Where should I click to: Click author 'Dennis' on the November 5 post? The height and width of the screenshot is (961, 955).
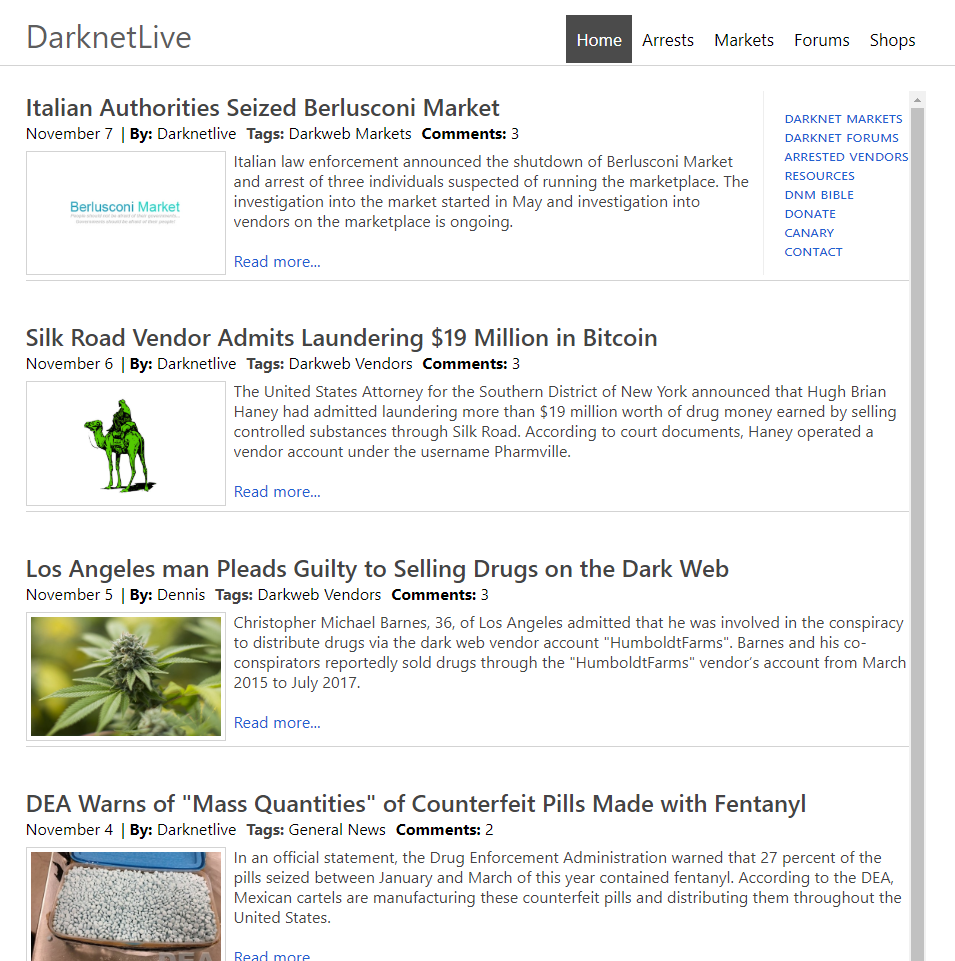coord(181,594)
